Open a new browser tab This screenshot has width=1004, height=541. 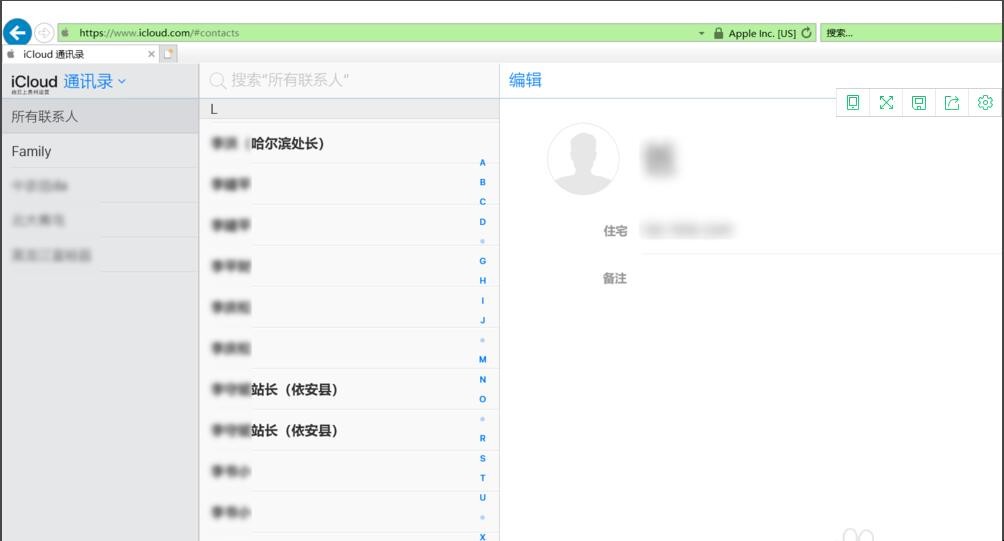[169, 54]
